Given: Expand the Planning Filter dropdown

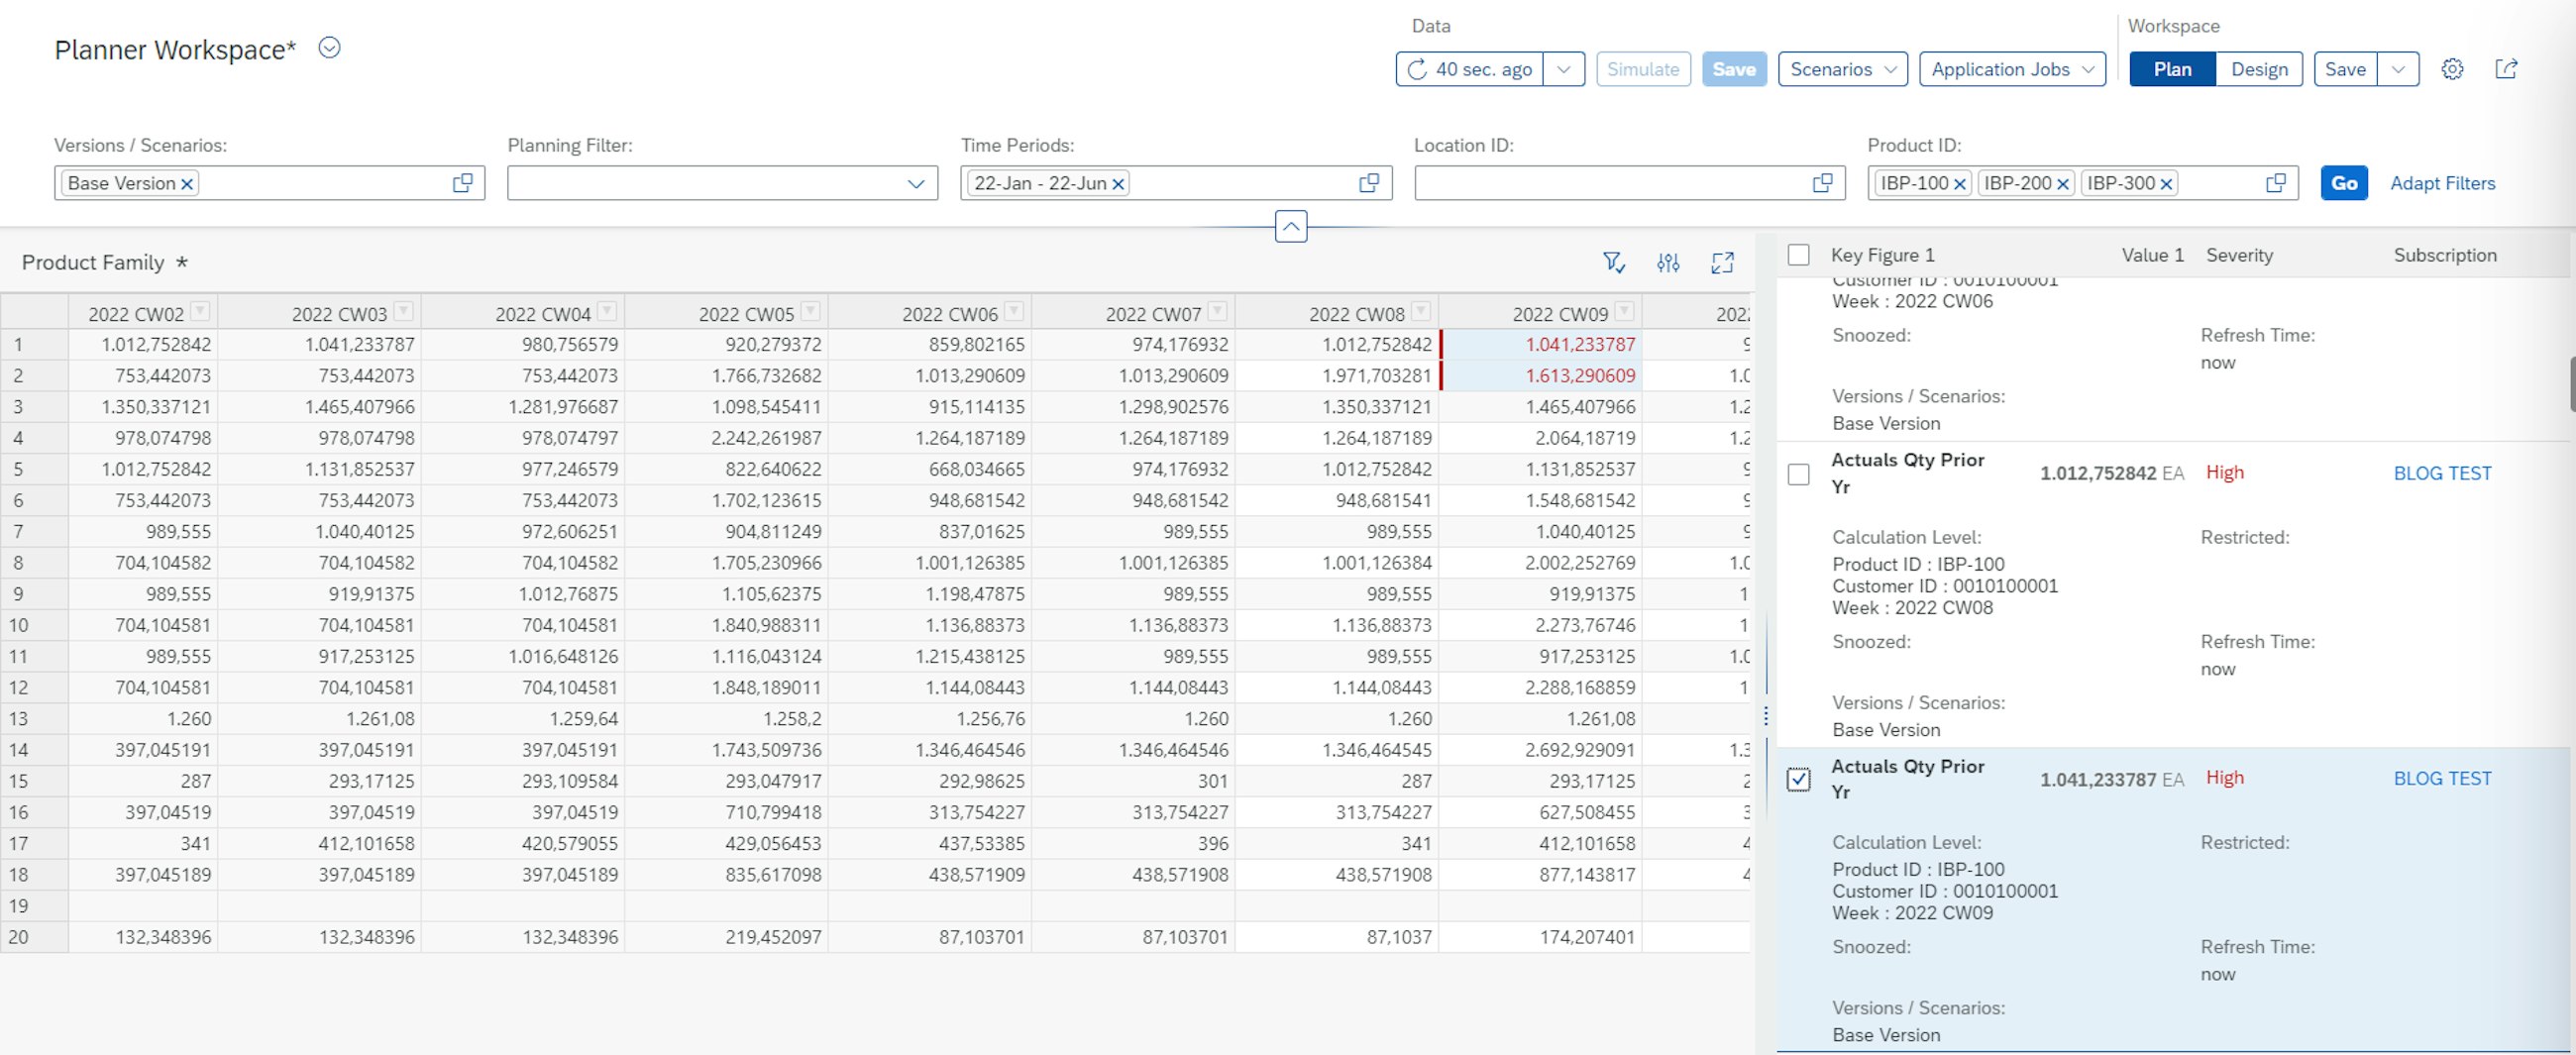Looking at the screenshot, I should (915, 183).
